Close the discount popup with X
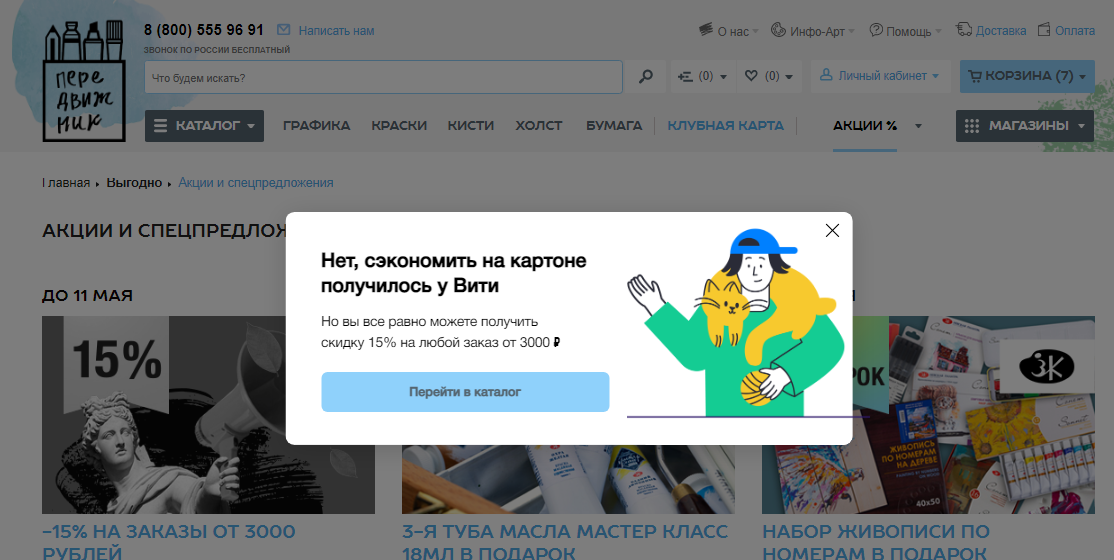 click(x=832, y=231)
